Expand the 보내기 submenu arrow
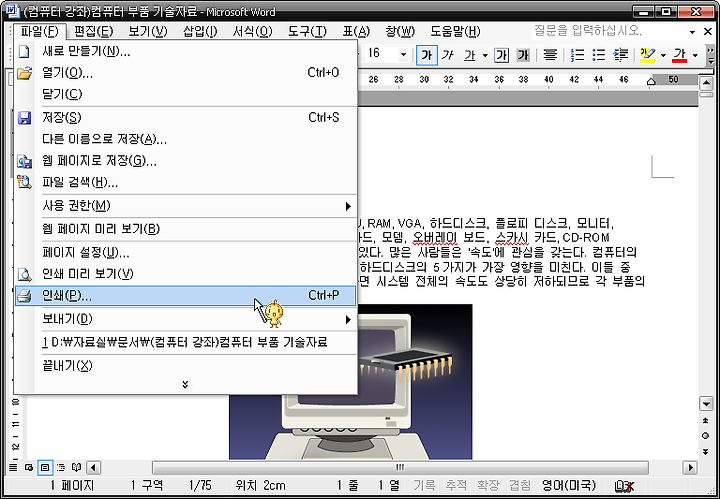 coord(349,320)
